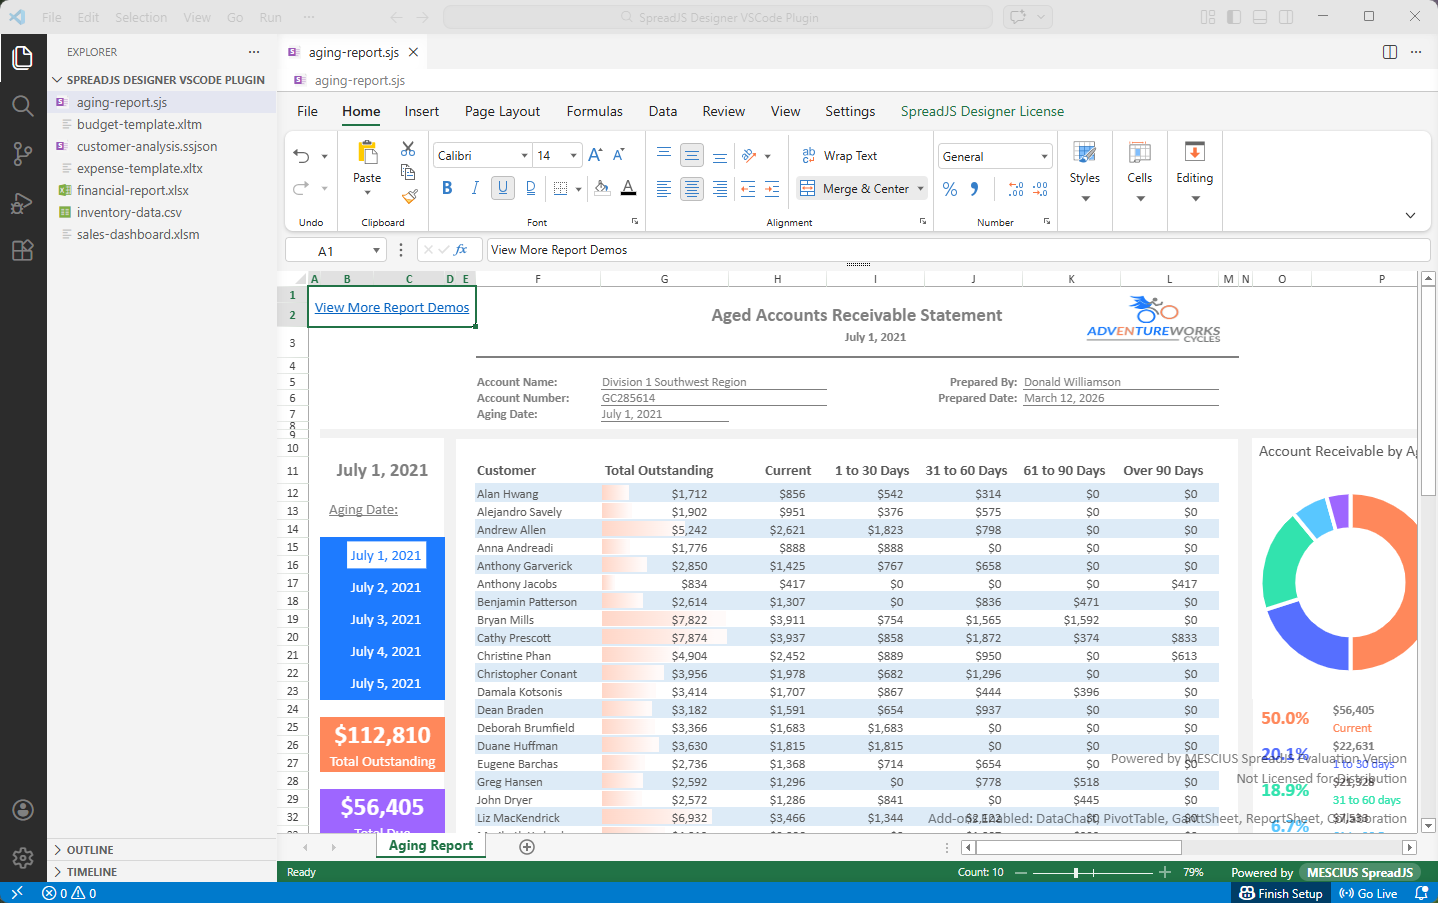Open the Manage gear icon
Viewport: 1438px width, 903px height.
(23, 858)
